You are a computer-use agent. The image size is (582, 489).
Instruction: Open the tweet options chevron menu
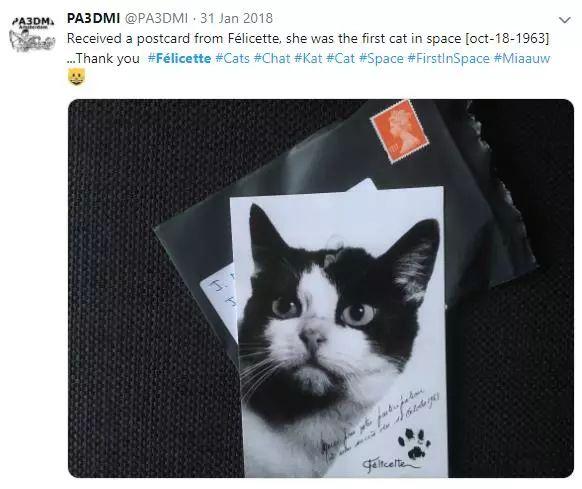point(565,20)
